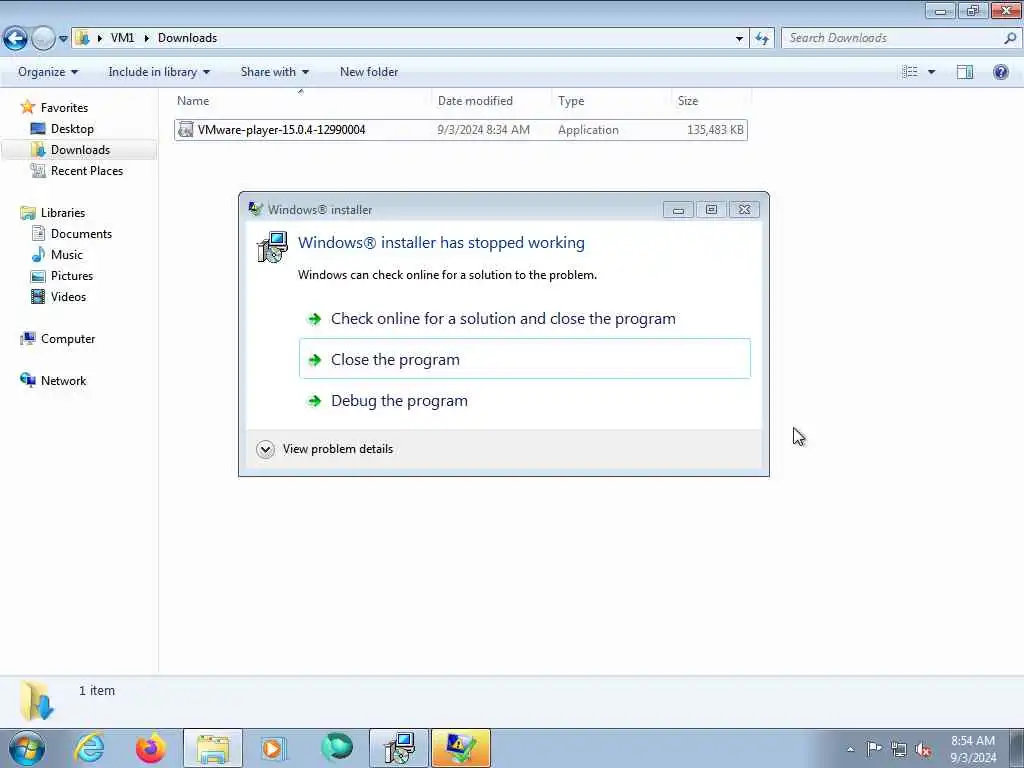This screenshot has height=768, width=1024.
Task: Click the Change your view icon
Action: point(910,72)
